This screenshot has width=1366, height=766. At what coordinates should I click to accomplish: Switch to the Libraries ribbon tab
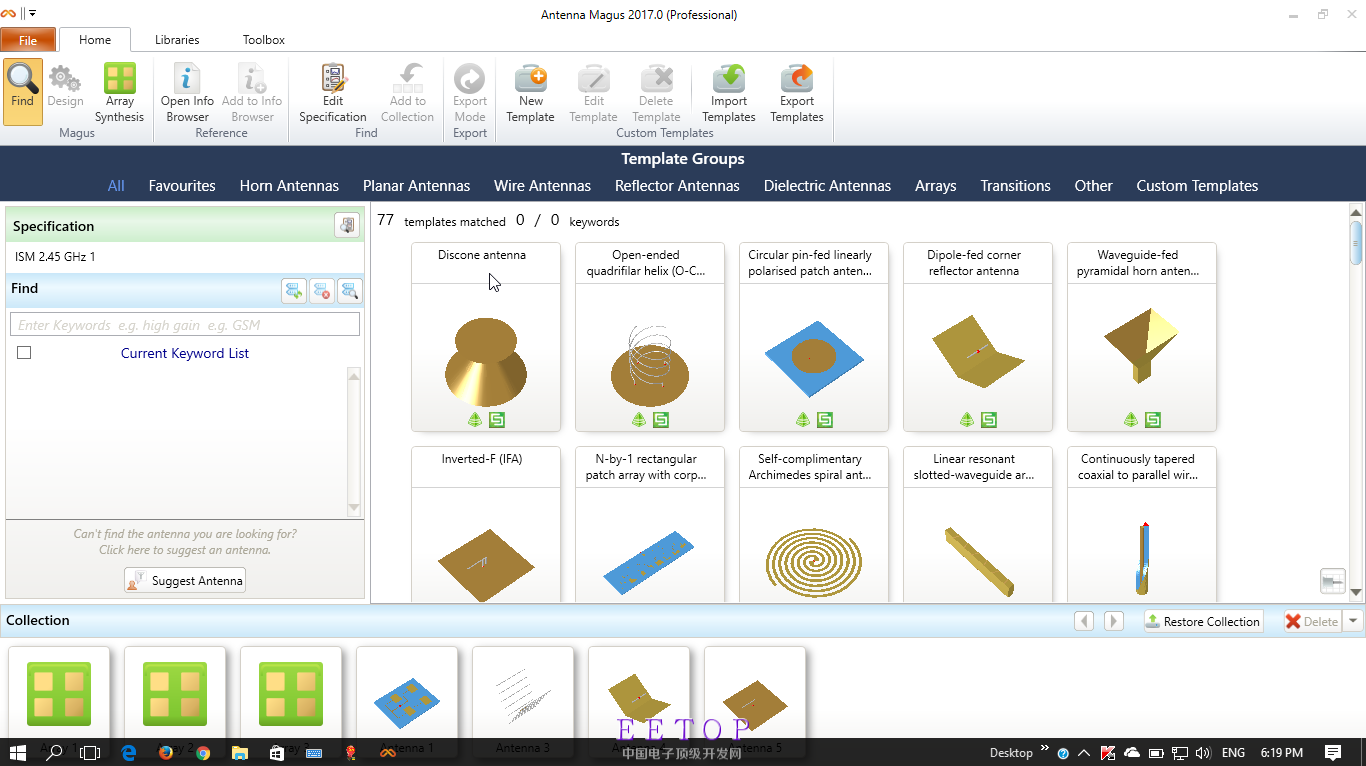[x=177, y=40]
